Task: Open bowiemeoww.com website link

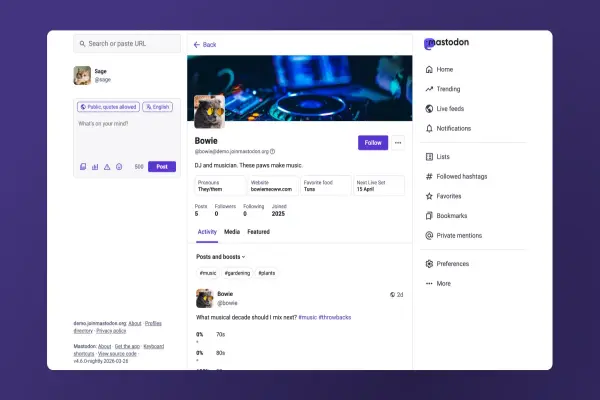Action: pos(271,189)
